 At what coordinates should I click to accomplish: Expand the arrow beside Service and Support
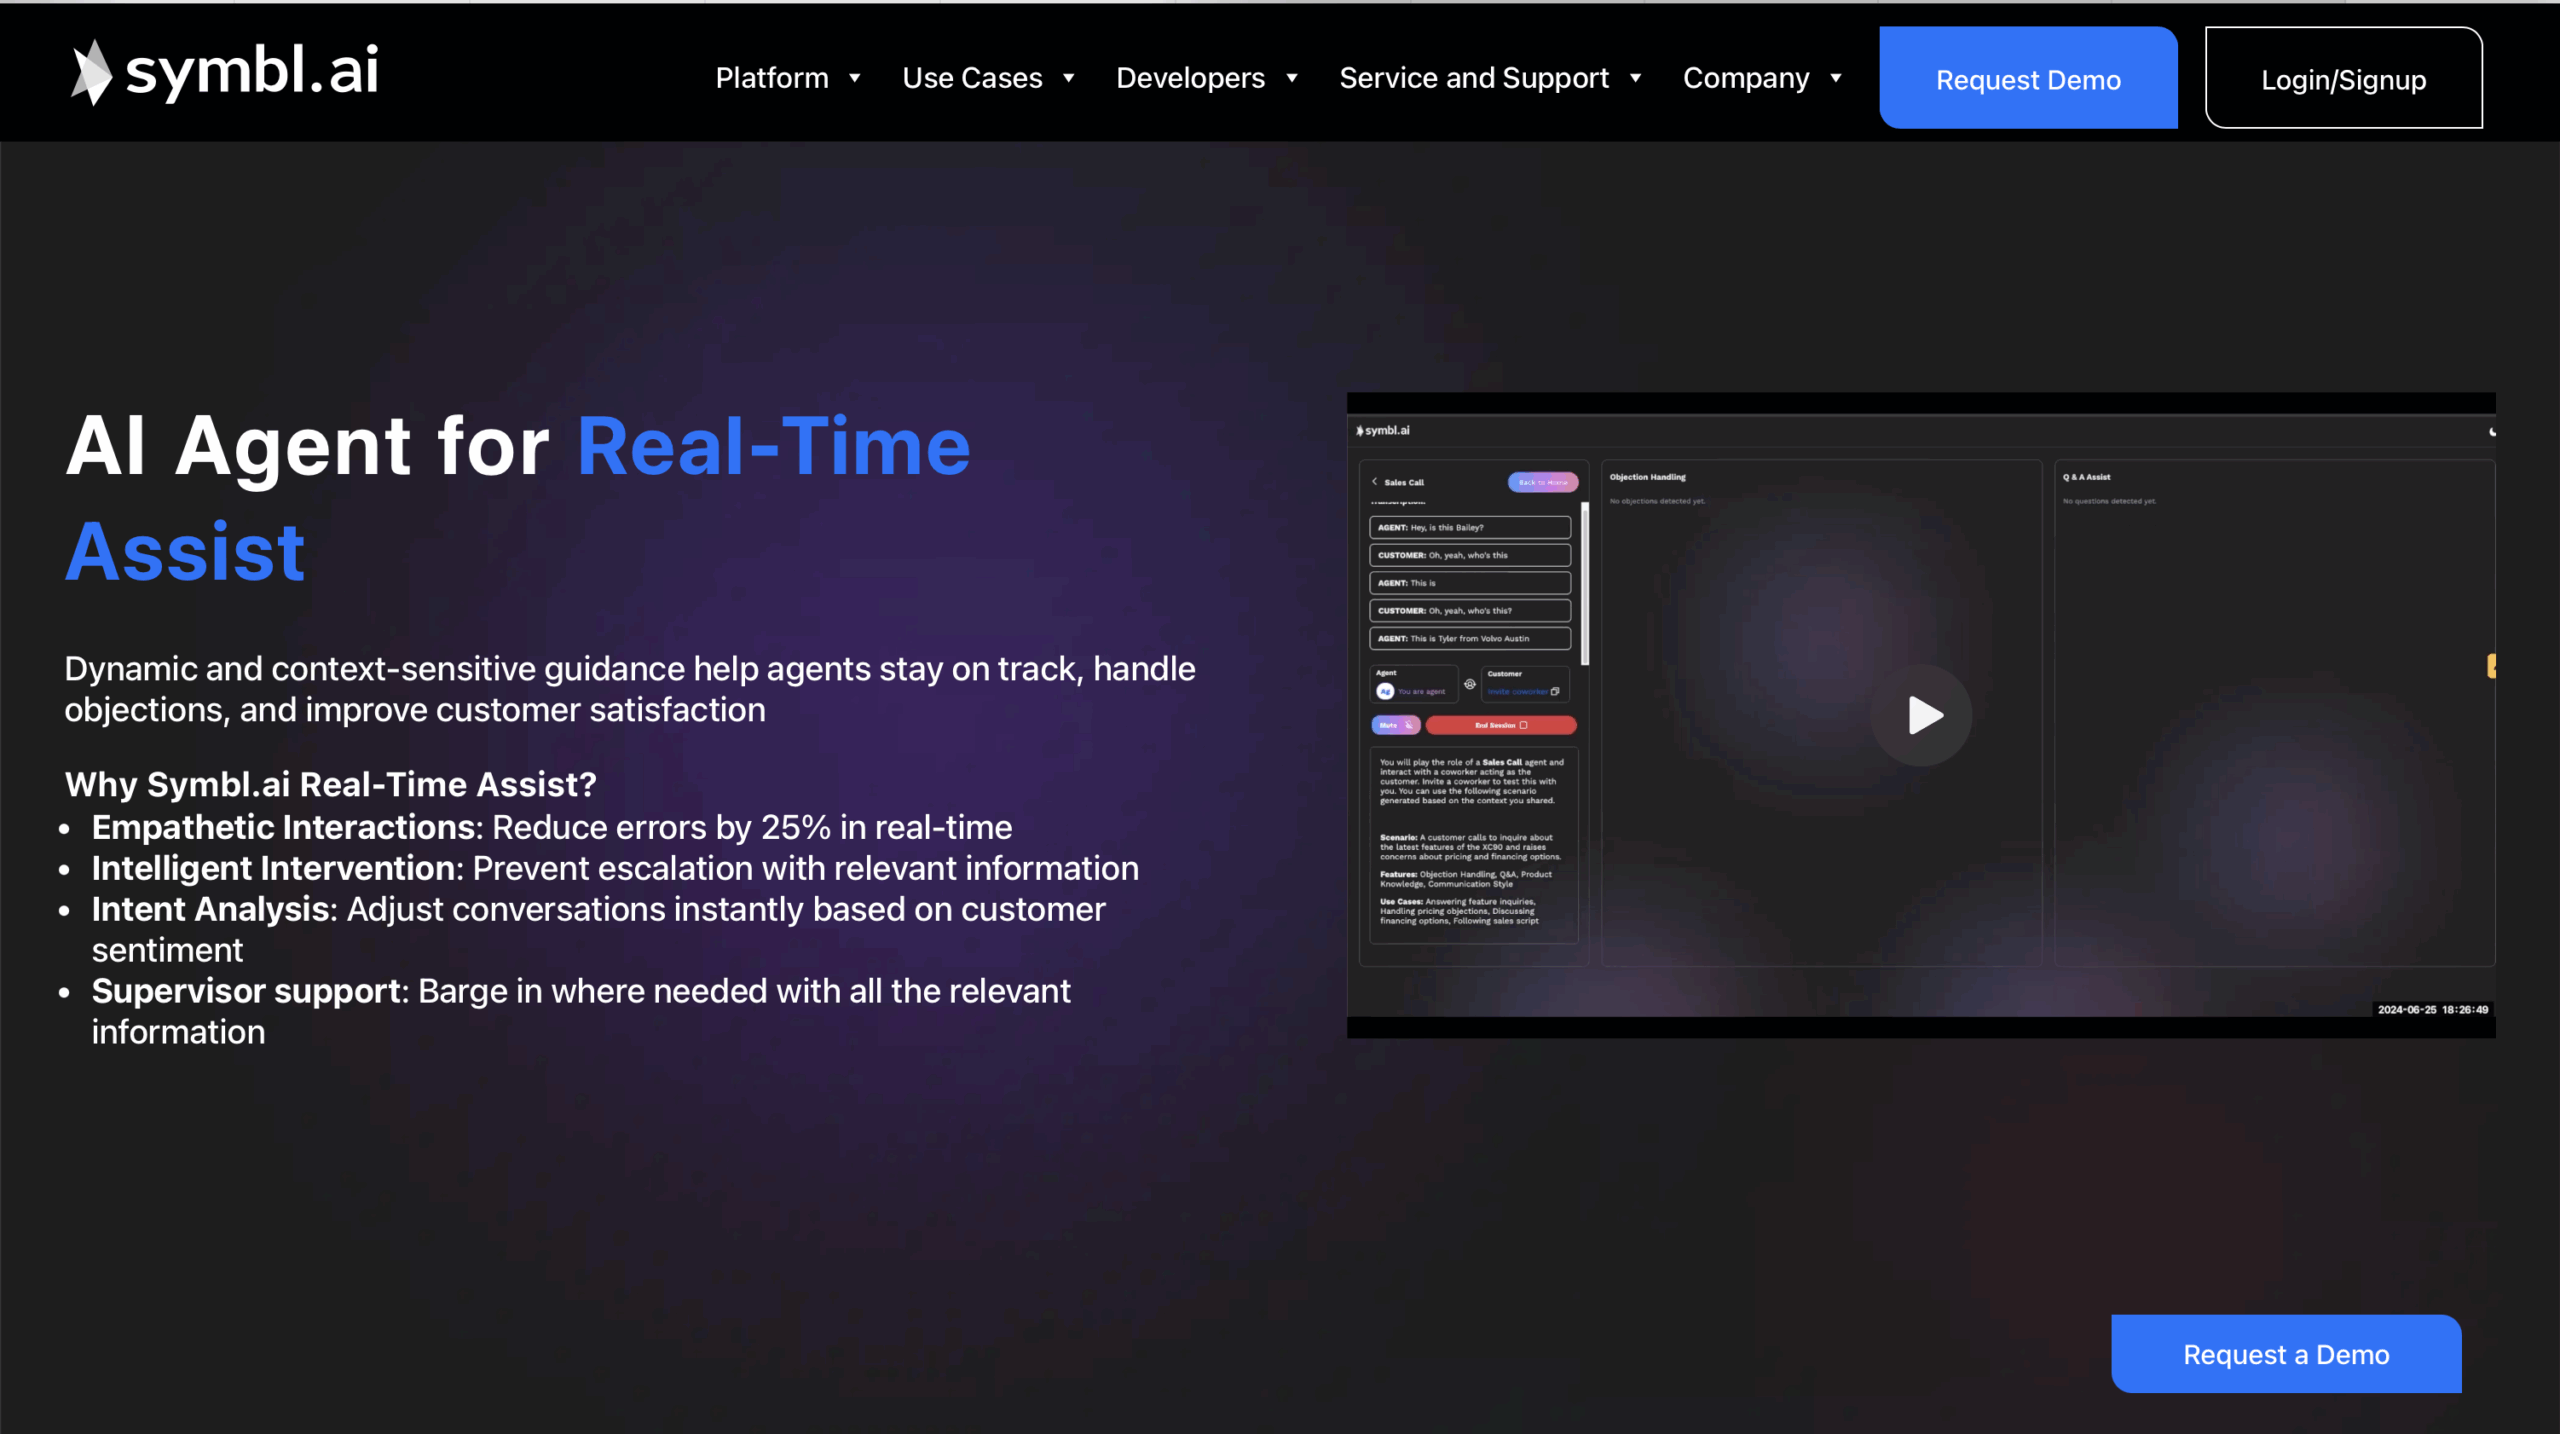pyautogui.click(x=1636, y=78)
